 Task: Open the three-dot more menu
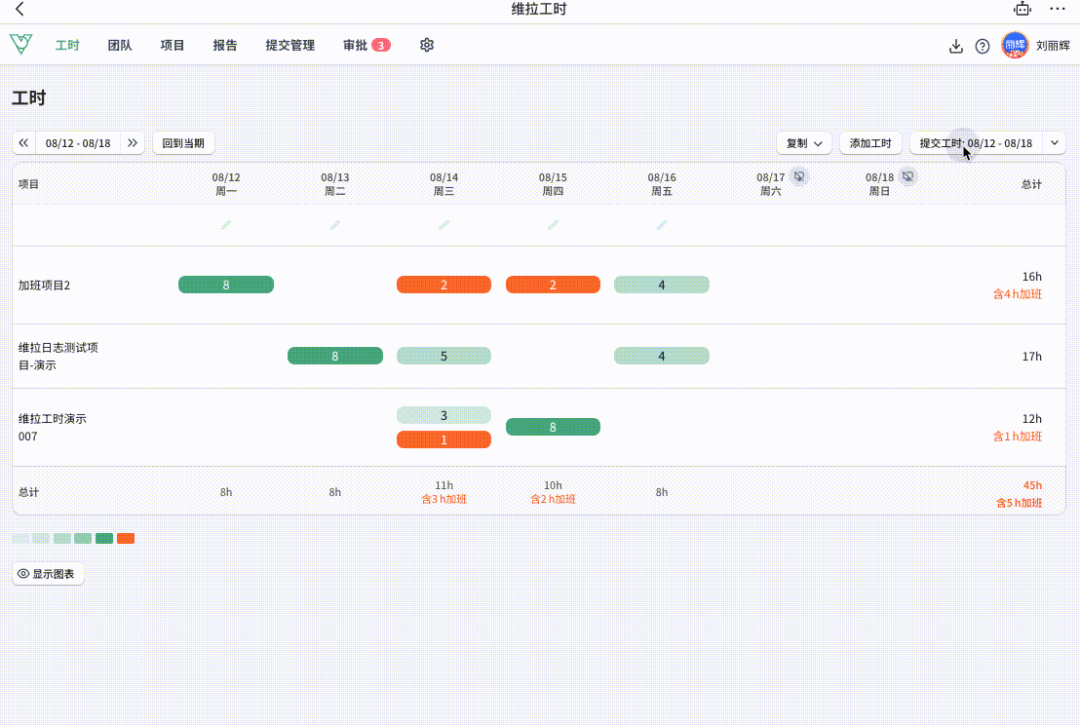[x=1057, y=9]
